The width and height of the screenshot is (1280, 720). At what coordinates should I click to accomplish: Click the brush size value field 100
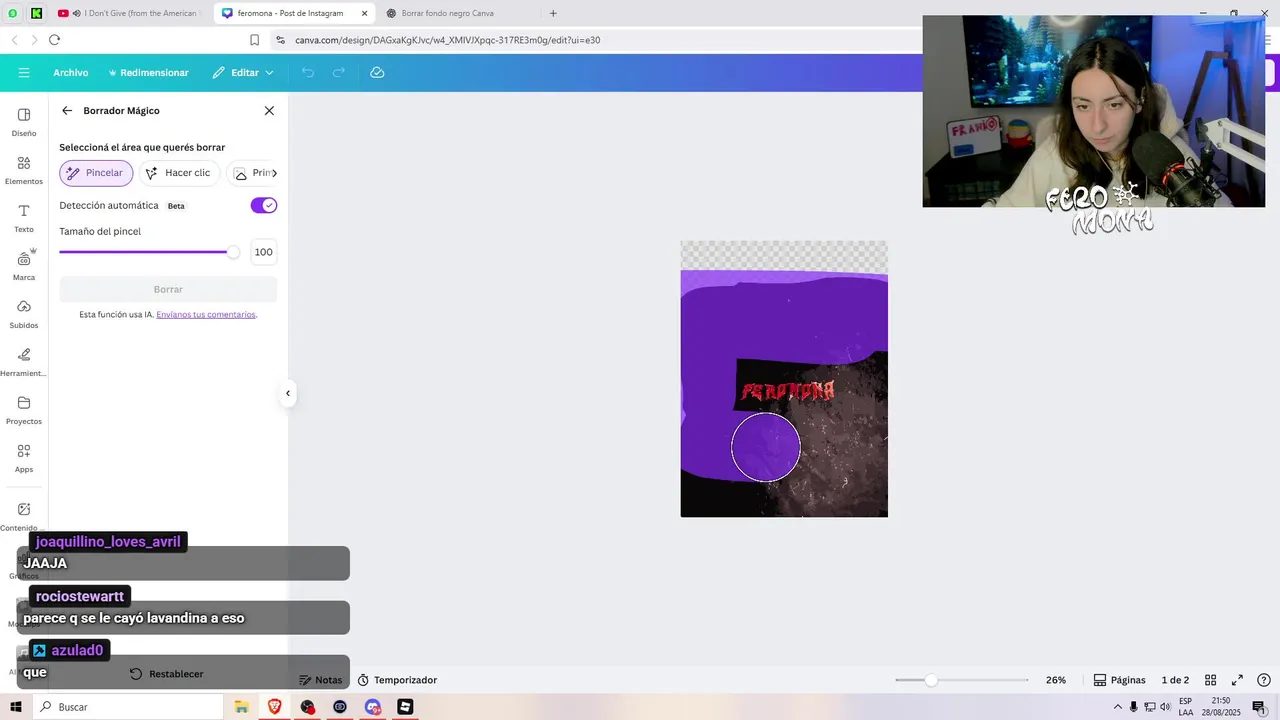pos(263,252)
